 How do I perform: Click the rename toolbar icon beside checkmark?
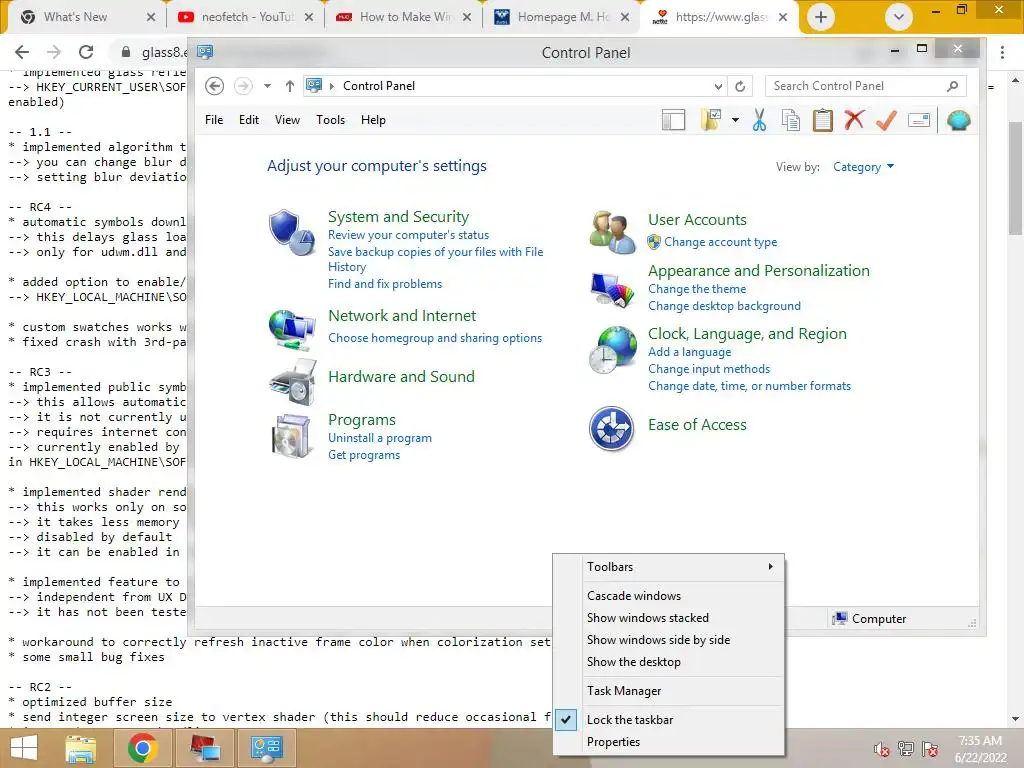coord(919,120)
